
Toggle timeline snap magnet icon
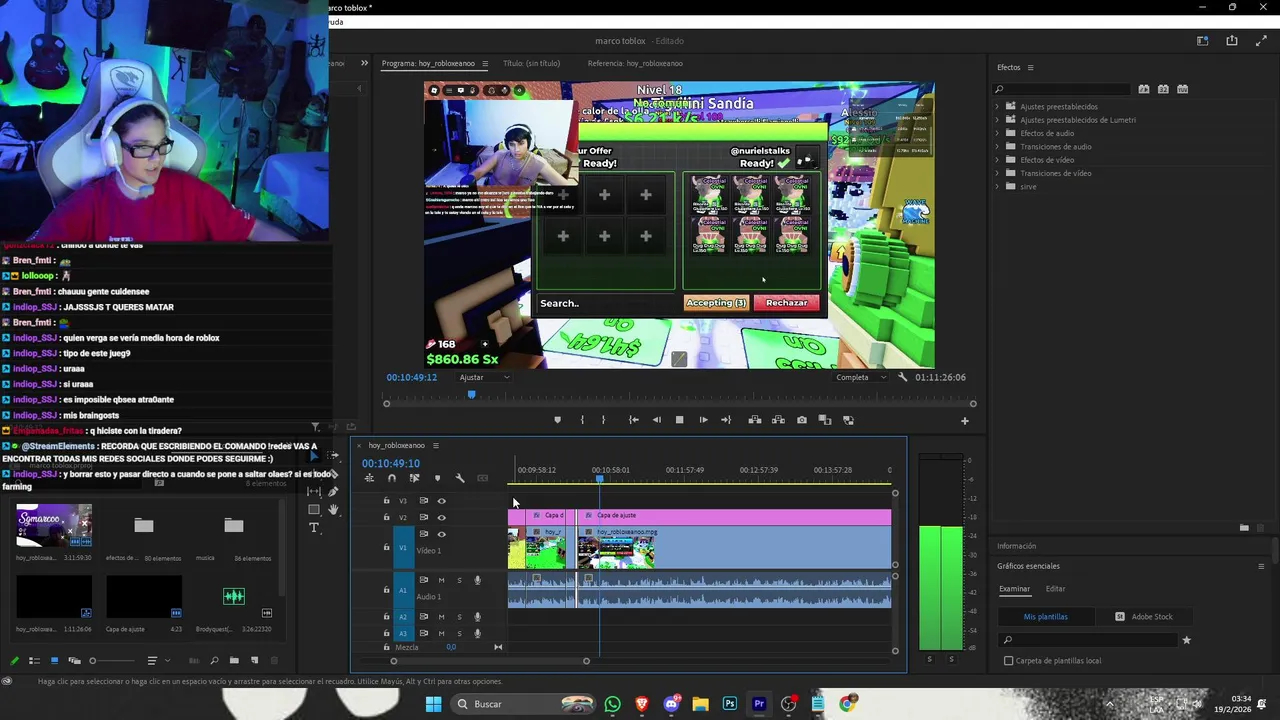[x=392, y=478]
